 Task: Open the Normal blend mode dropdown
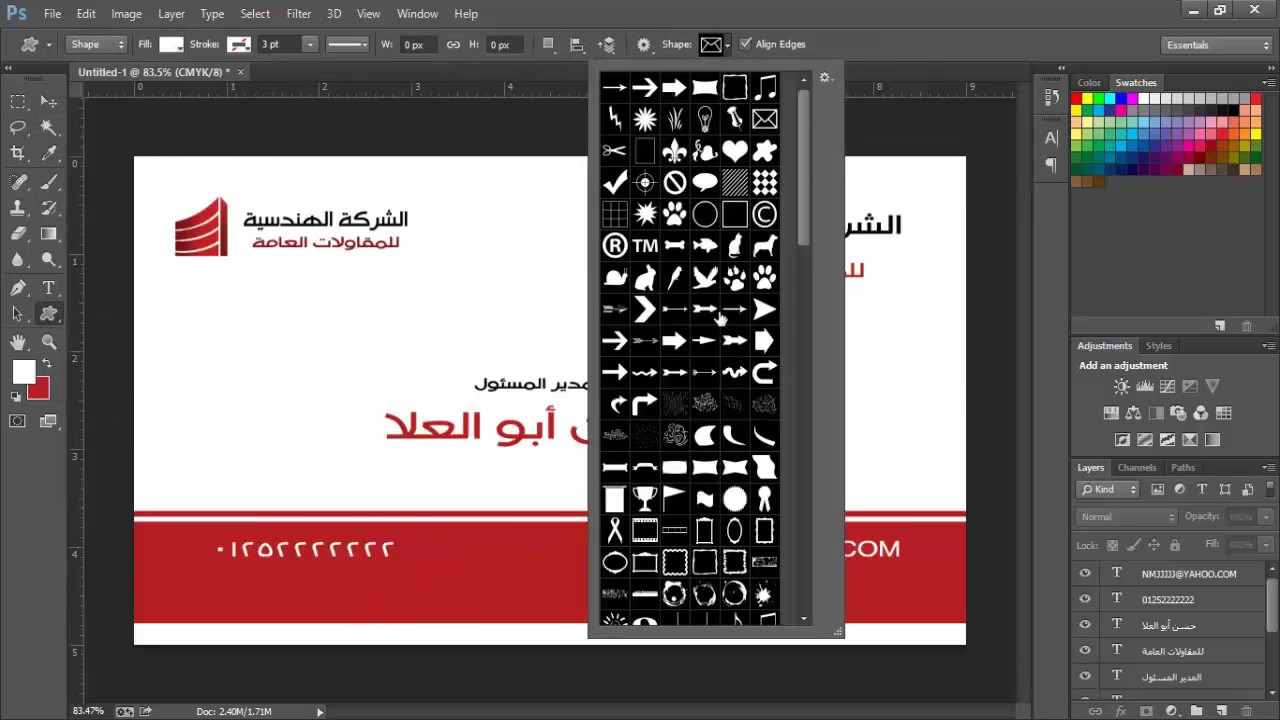point(1127,517)
